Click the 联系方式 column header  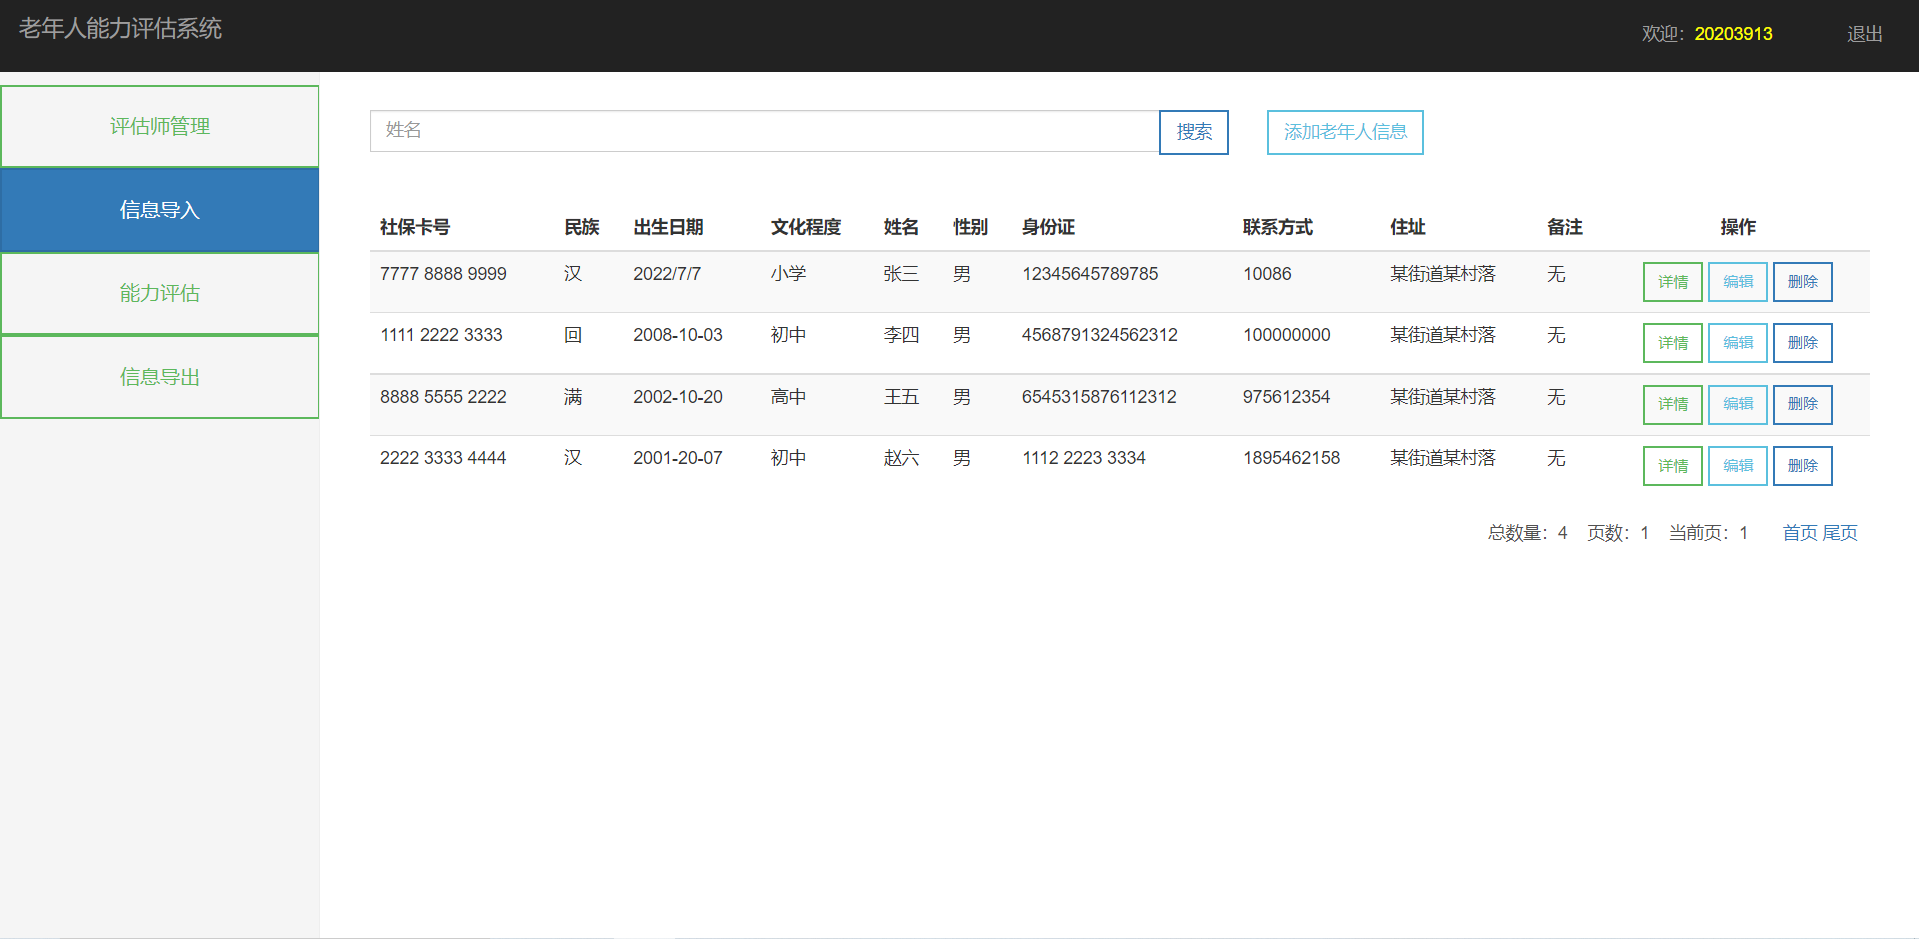point(1278,227)
